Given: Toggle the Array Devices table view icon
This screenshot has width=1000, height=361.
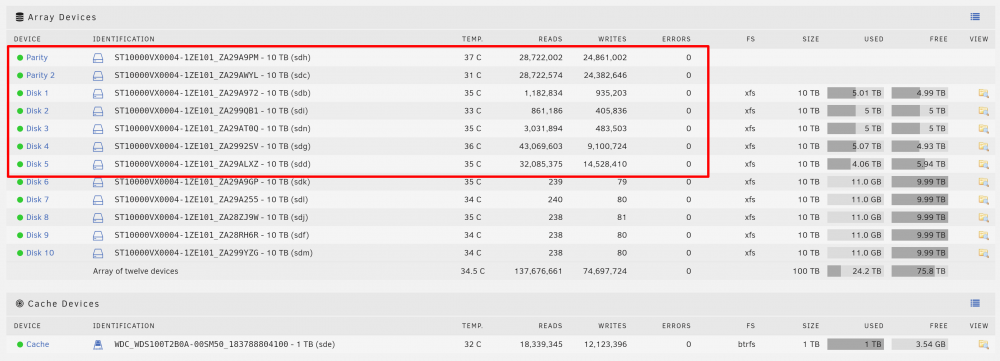Looking at the screenshot, I should point(974,17).
